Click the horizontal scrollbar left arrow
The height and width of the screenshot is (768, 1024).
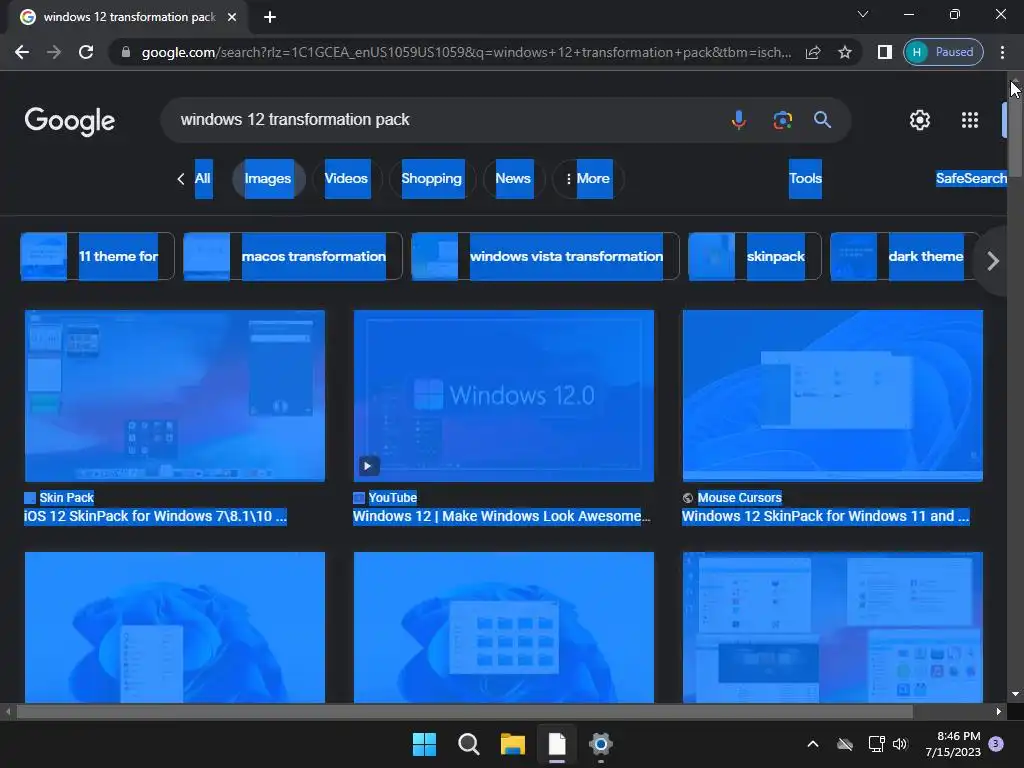click(7, 711)
